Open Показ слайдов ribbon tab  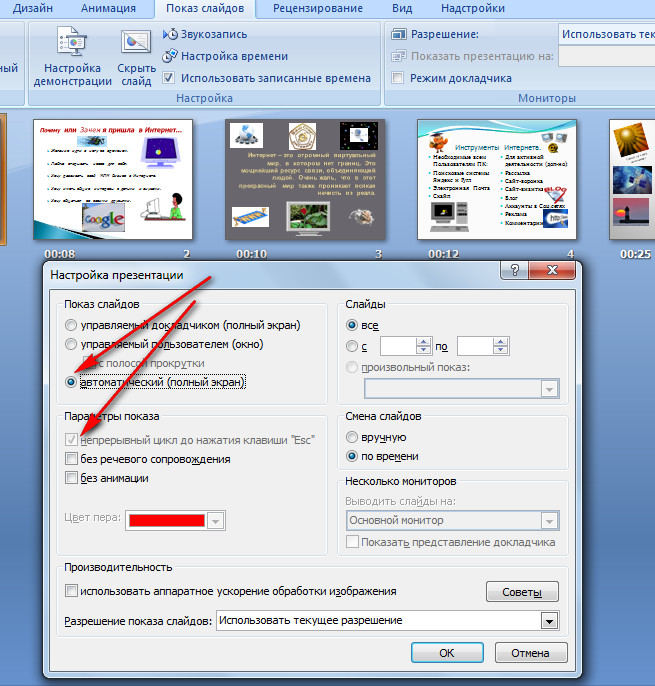click(205, 8)
